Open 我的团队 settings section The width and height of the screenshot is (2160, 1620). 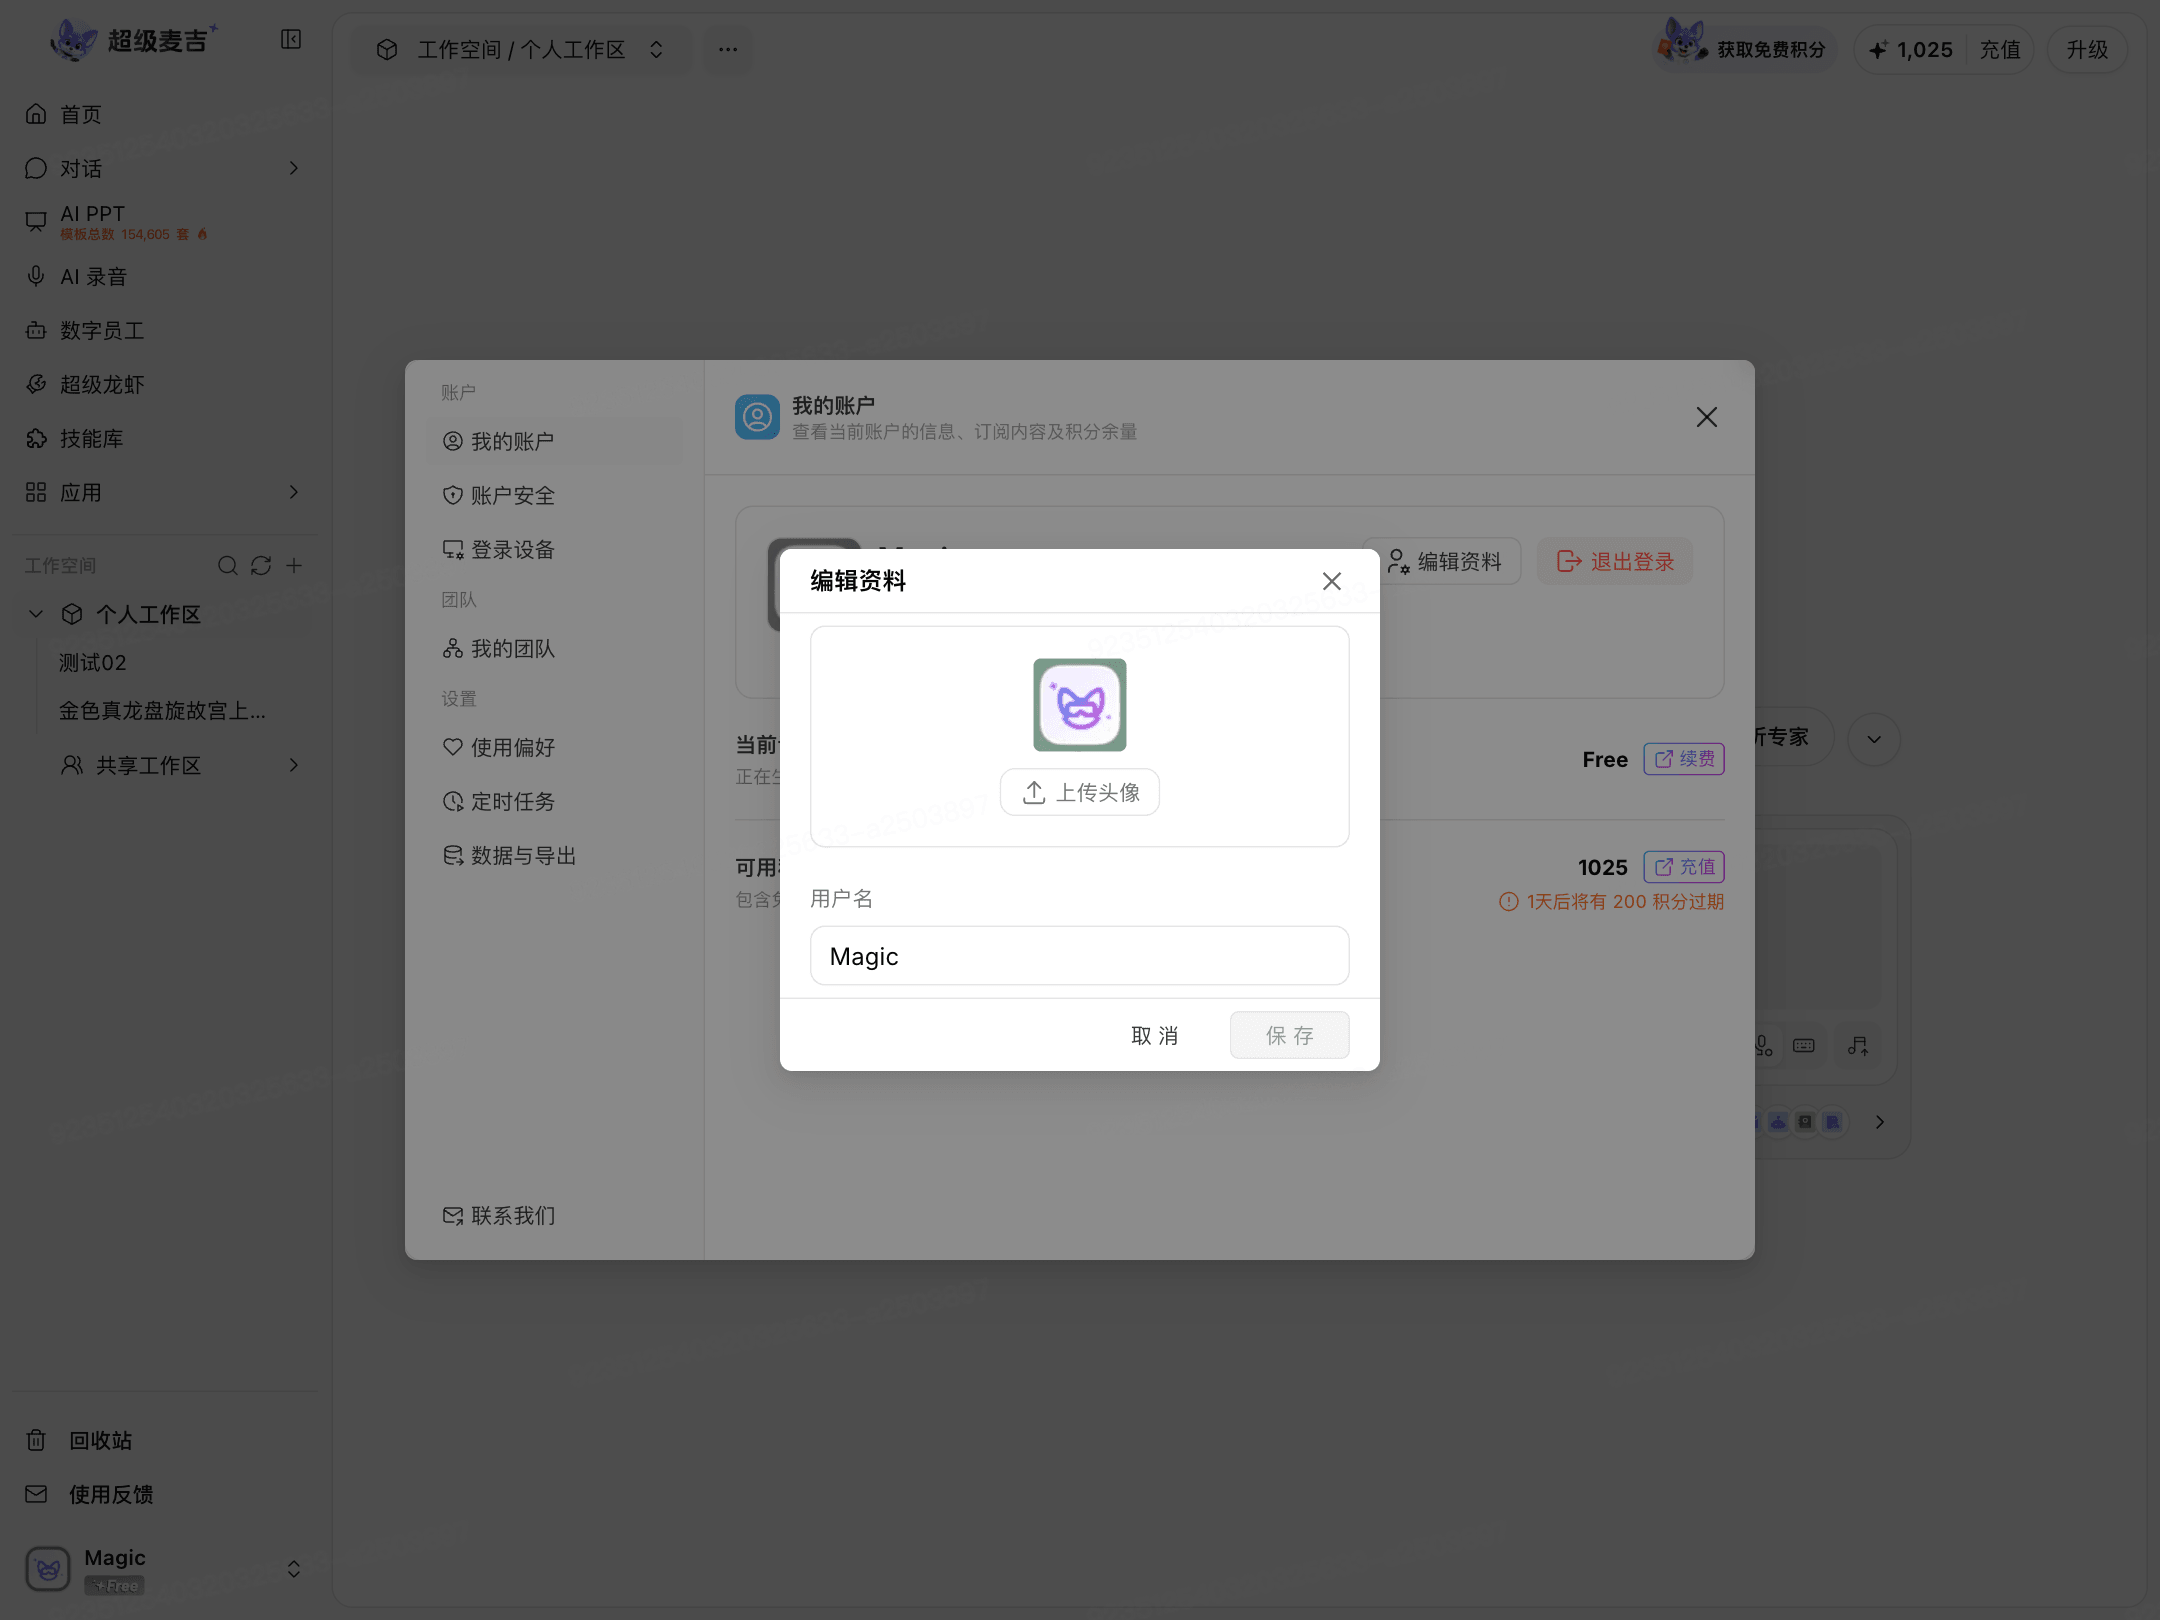click(x=555, y=648)
